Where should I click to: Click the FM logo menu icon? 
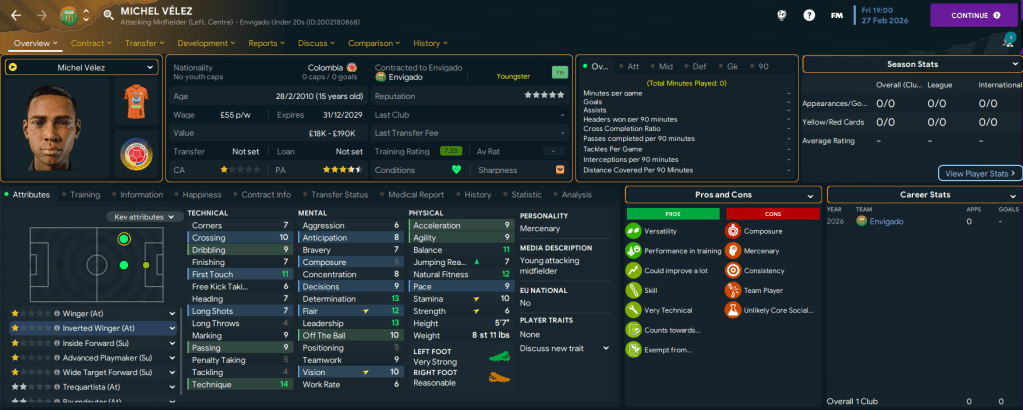pyautogui.click(x=838, y=15)
